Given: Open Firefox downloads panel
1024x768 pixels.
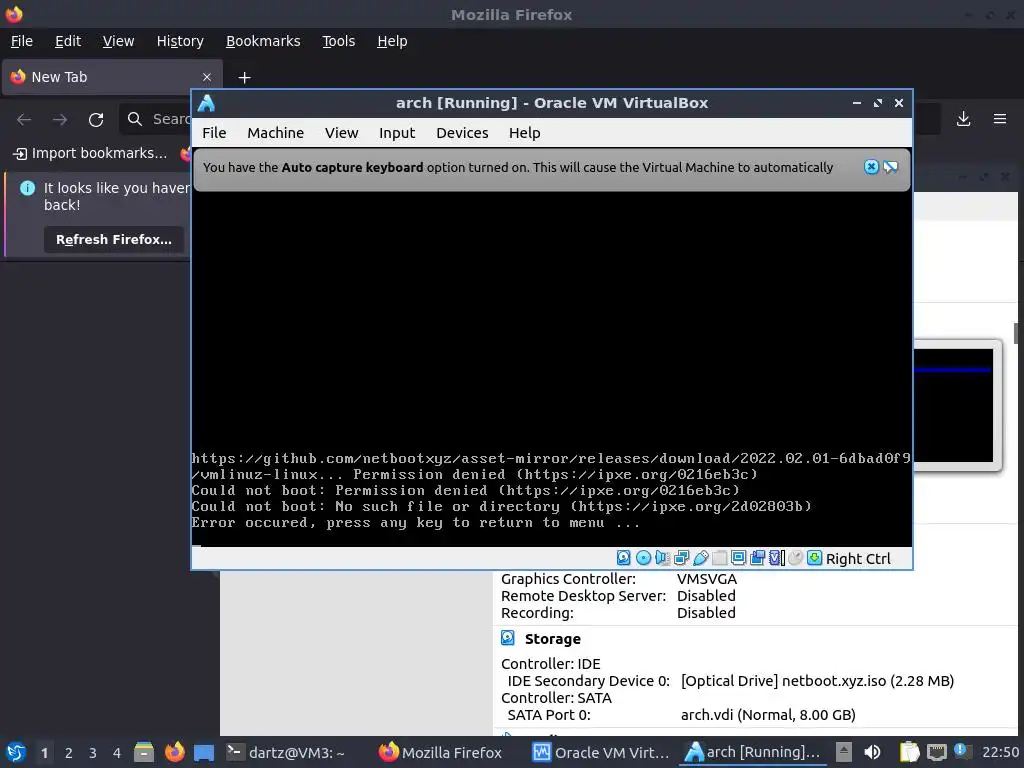Looking at the screenshot, I should coord(963,119).
